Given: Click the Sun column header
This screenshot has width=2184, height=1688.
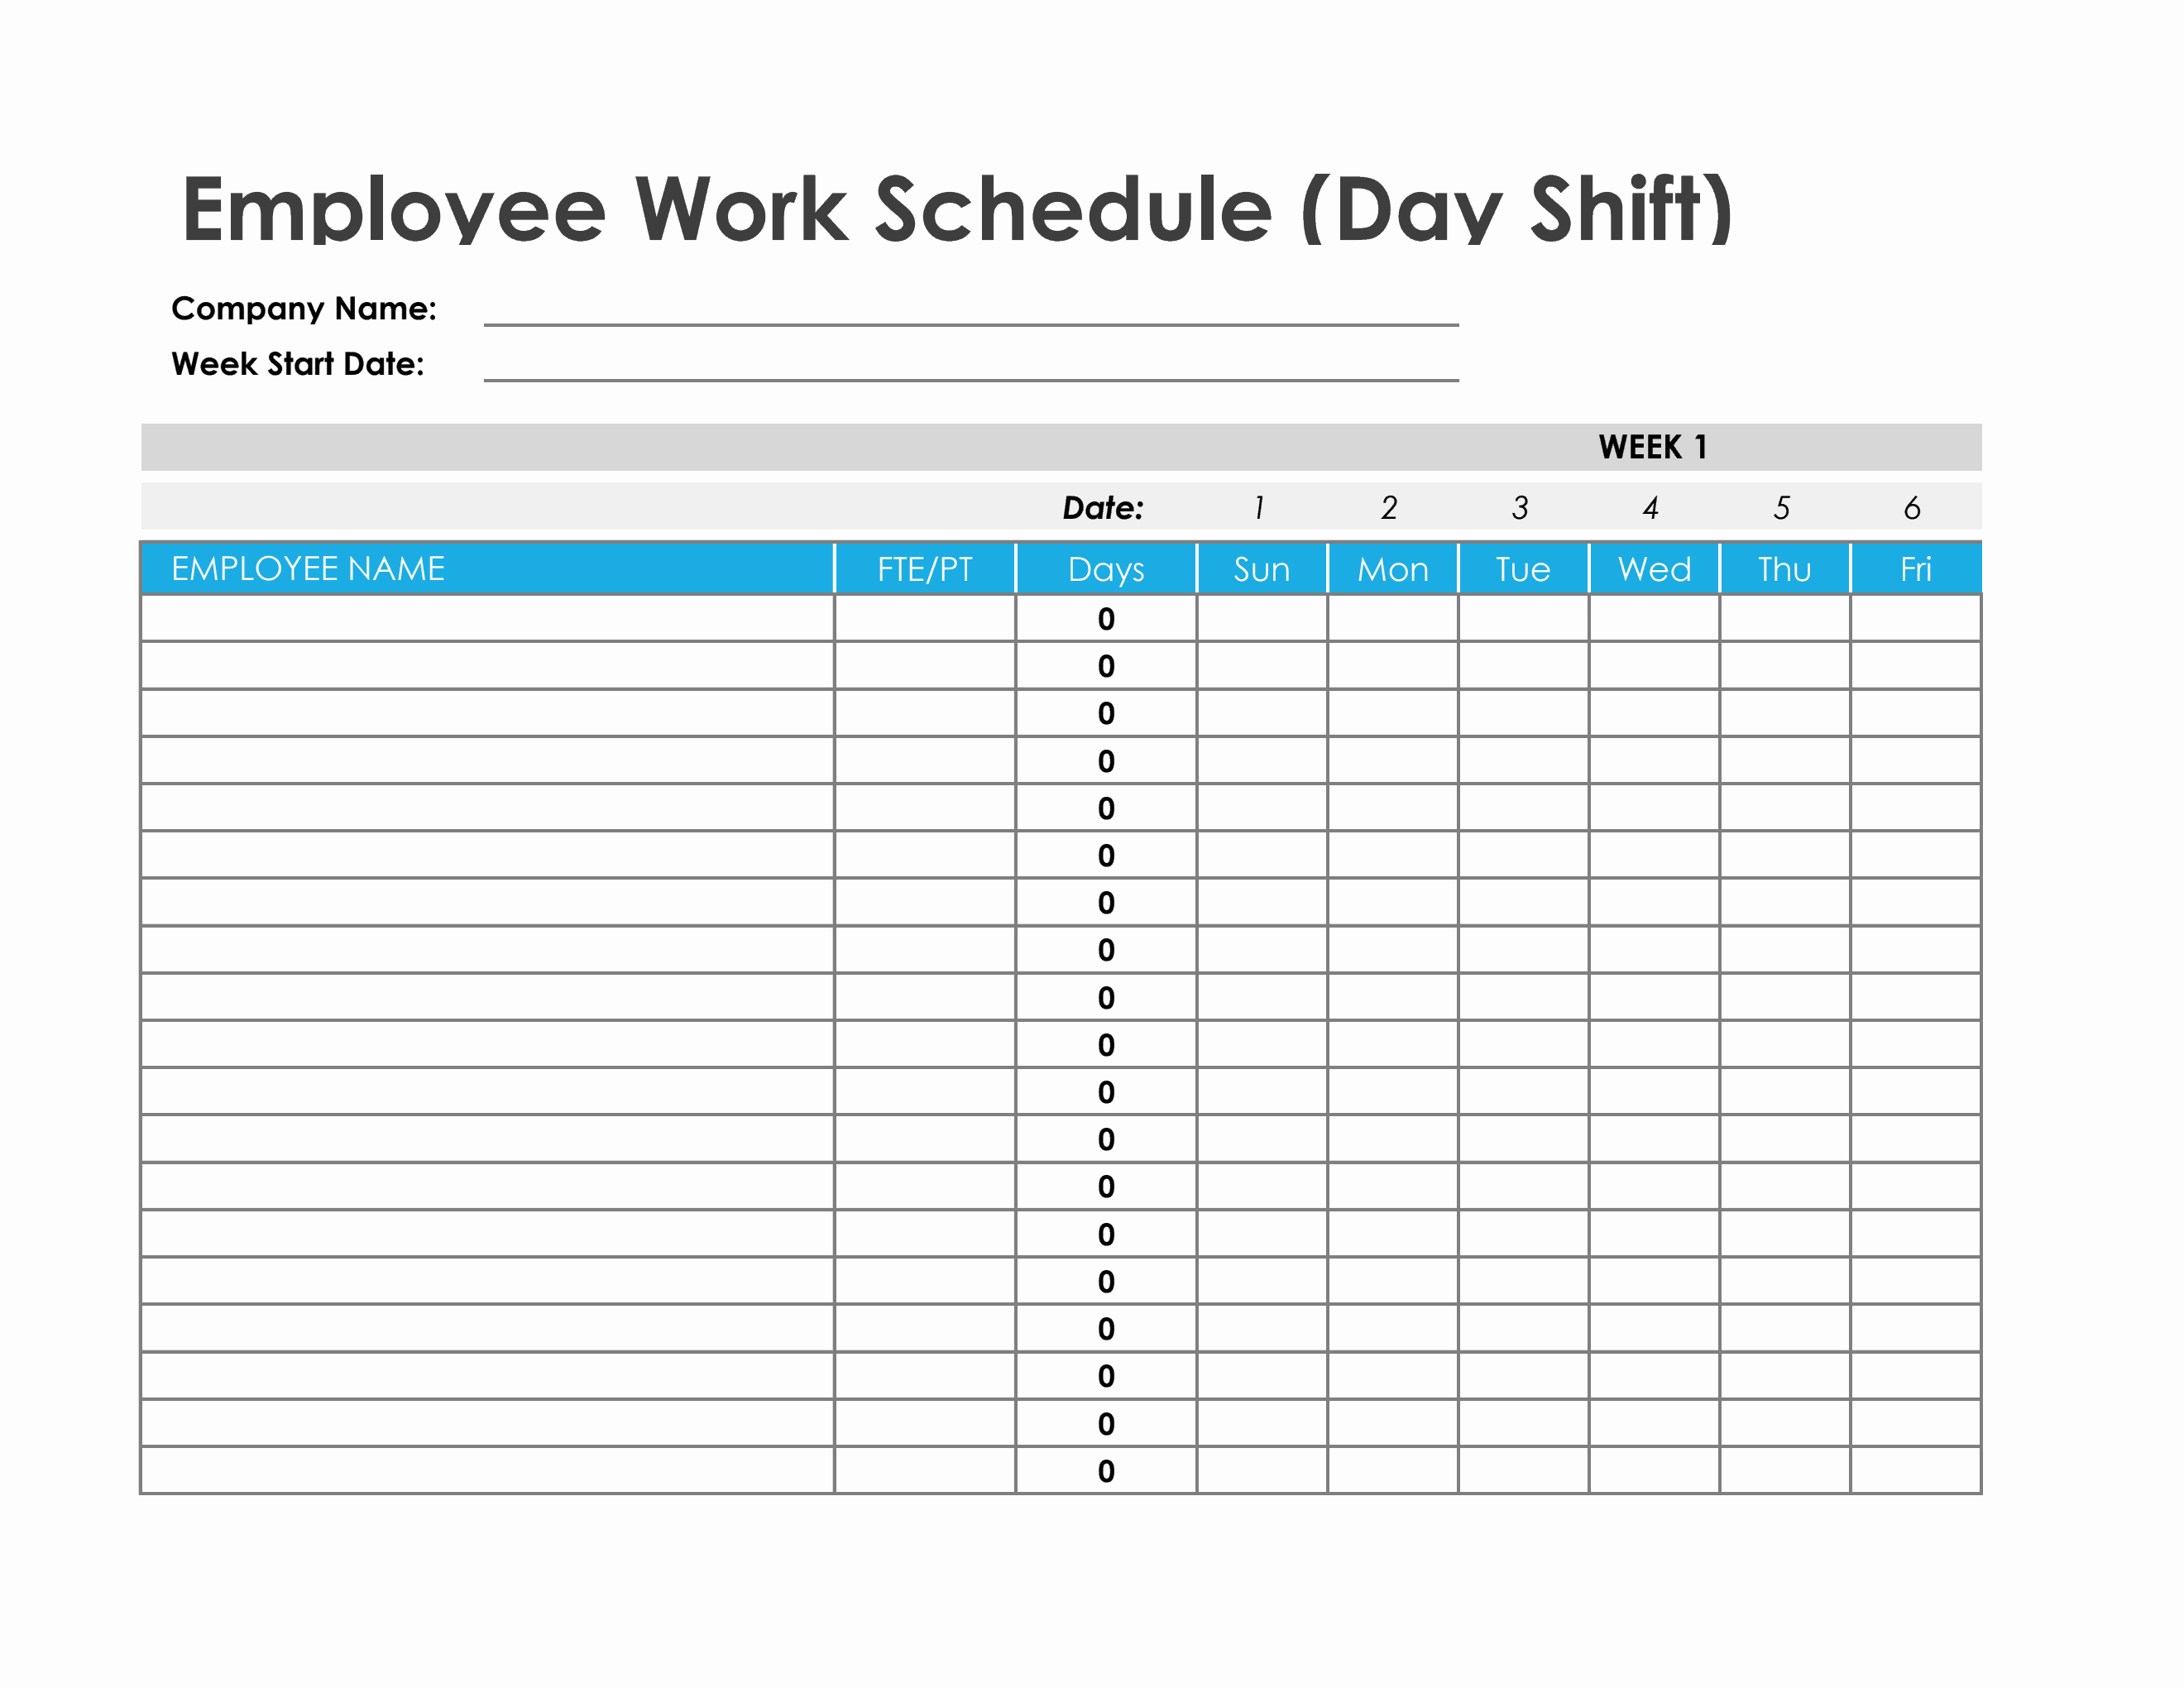Looking at the screenshot, I should click(1262, 569).
